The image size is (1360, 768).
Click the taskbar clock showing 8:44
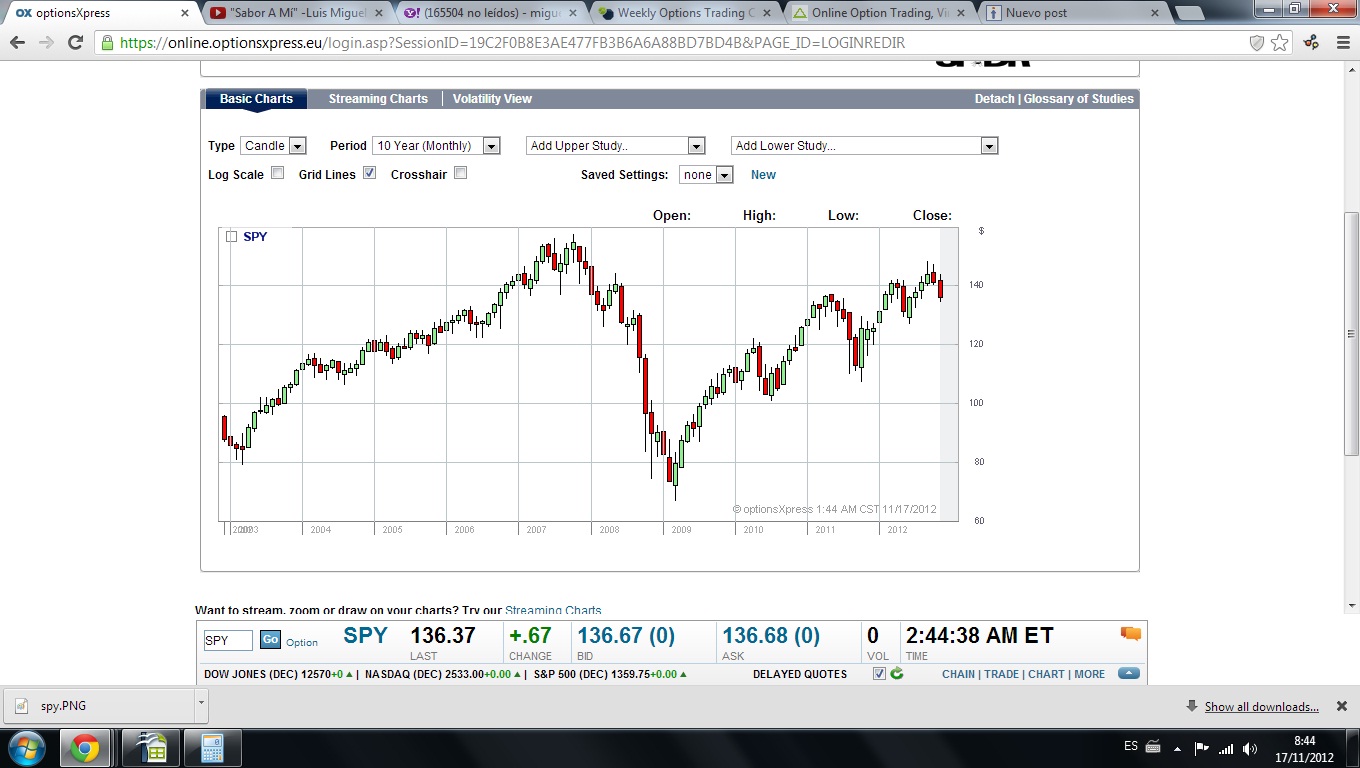(1304, 748)
